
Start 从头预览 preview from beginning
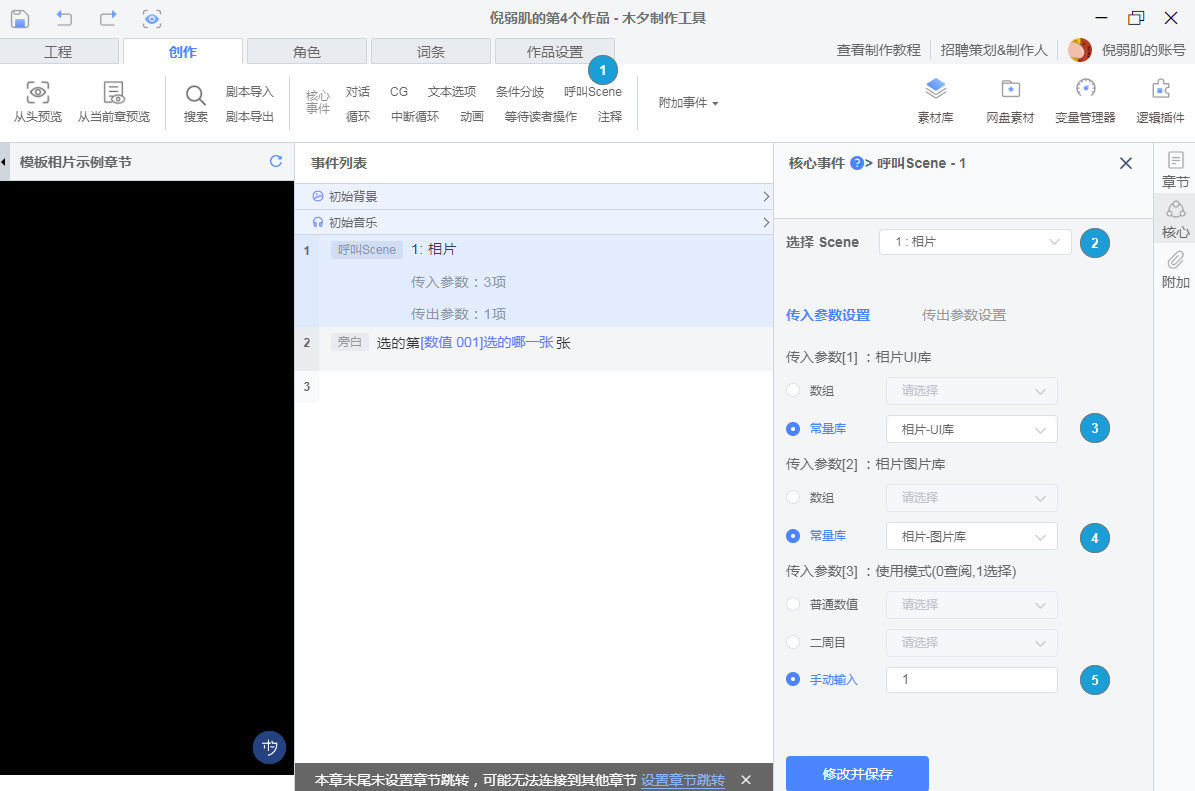tap(37, 101)
